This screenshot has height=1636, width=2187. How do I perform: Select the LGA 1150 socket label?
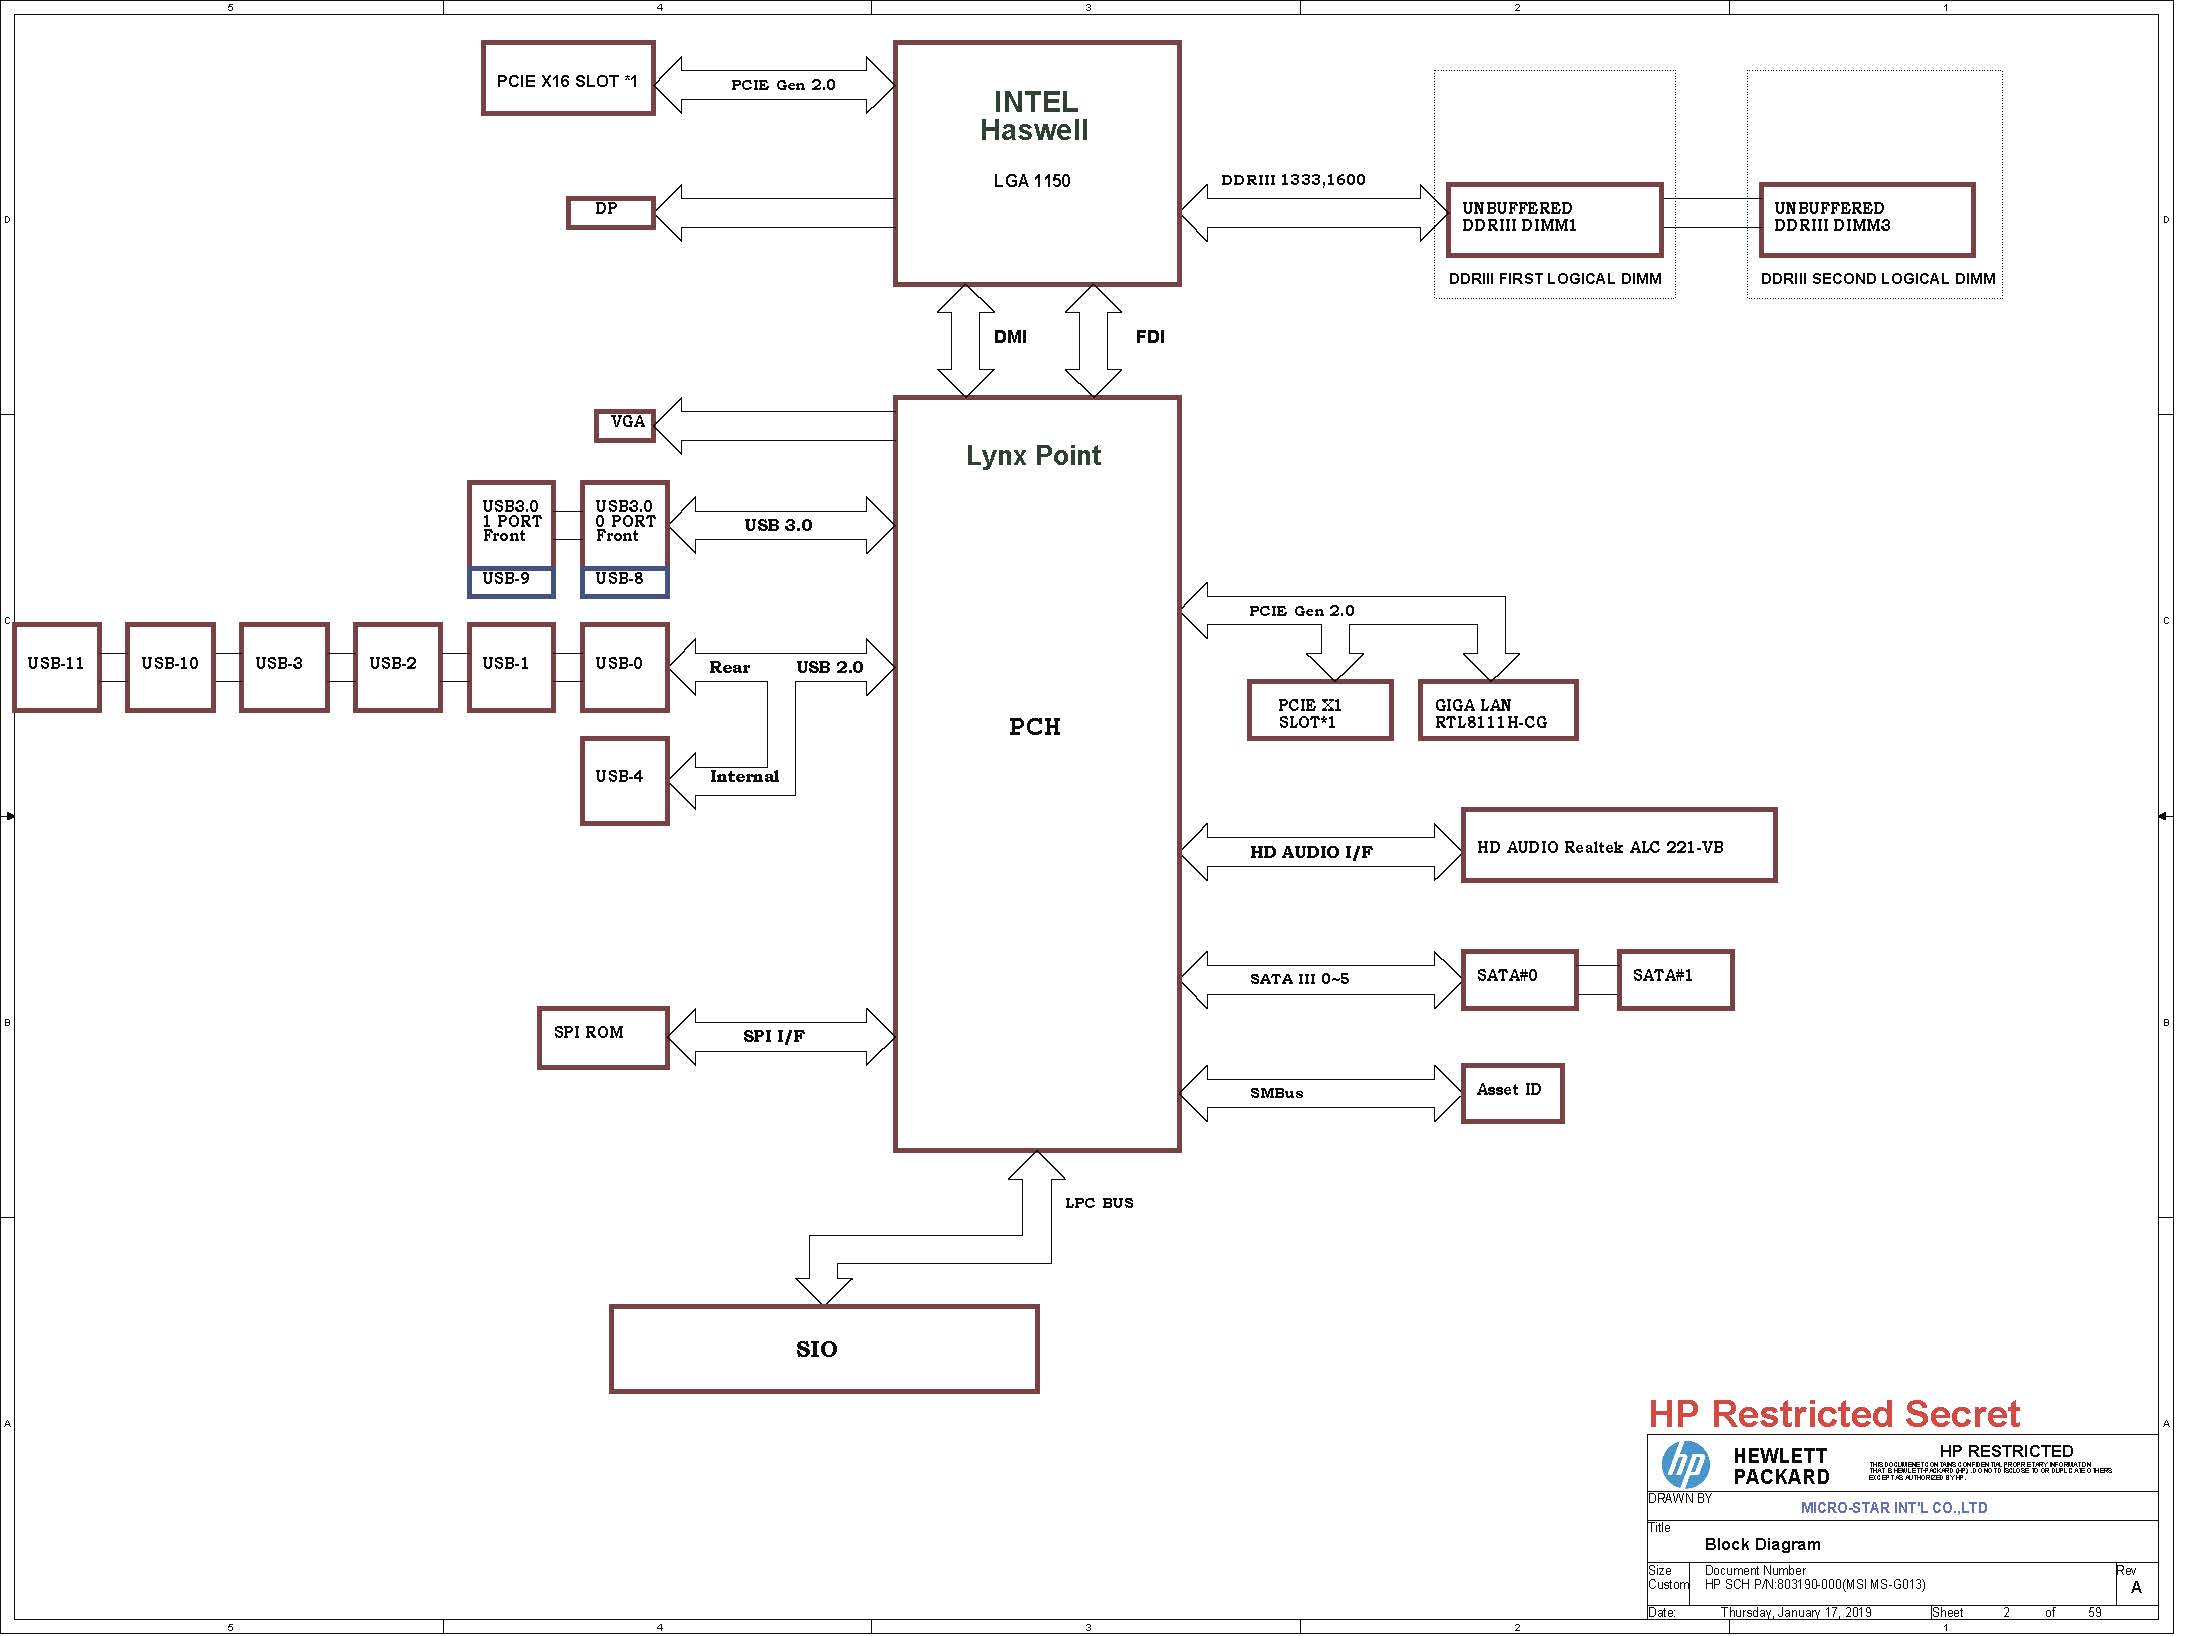1032,181
